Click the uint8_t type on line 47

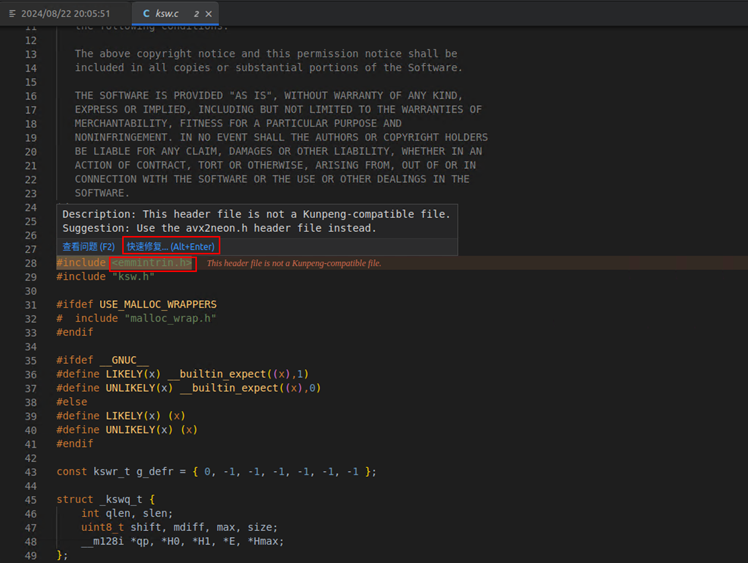pyautogui.click(x=103, y=527)
